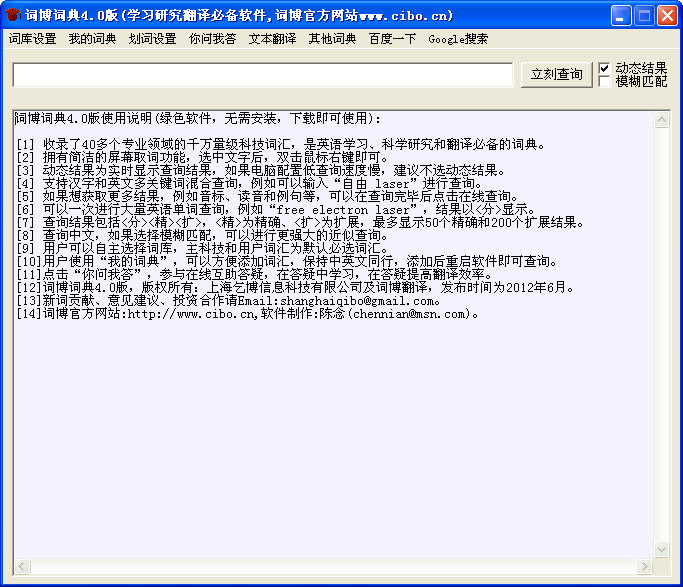Click Google搜索 in the menu bar

(458, 39)
